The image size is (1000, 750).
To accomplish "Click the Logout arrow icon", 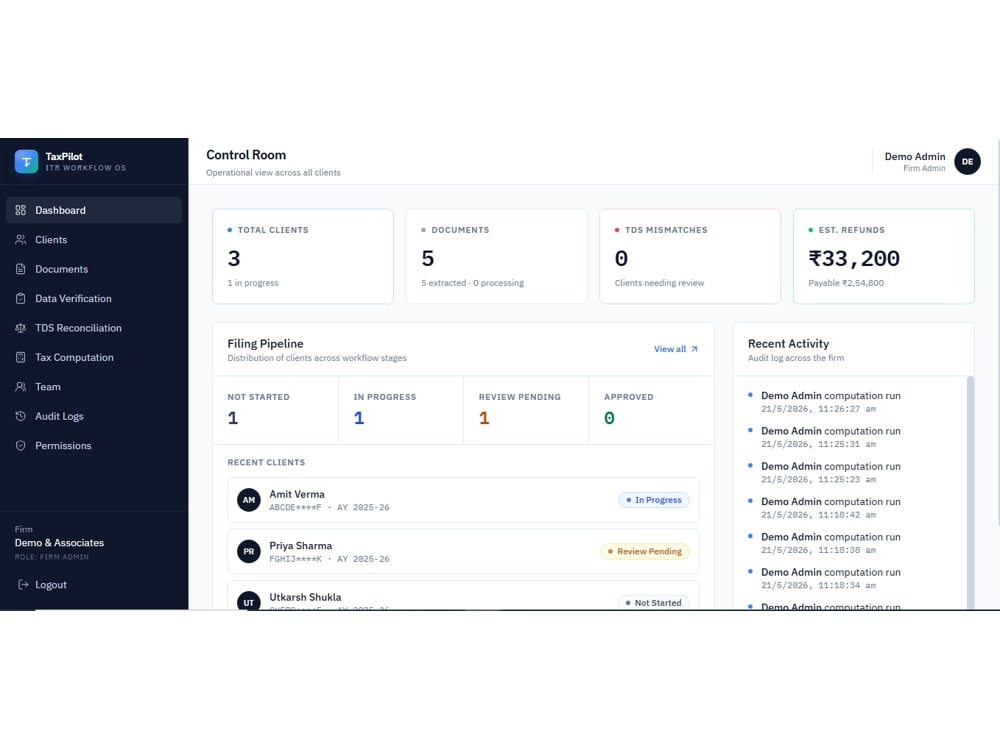I will pyautogui.click(x=23, y=584).
